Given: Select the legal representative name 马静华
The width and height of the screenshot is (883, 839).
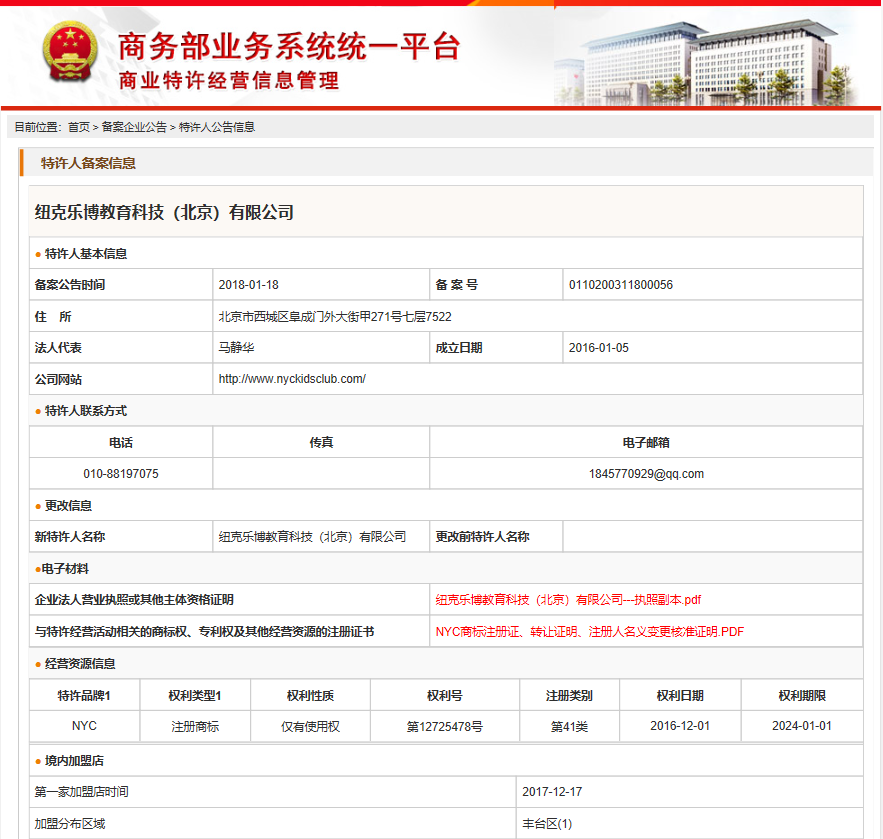Looking at the screenshot, I should [x=237, y=348].
